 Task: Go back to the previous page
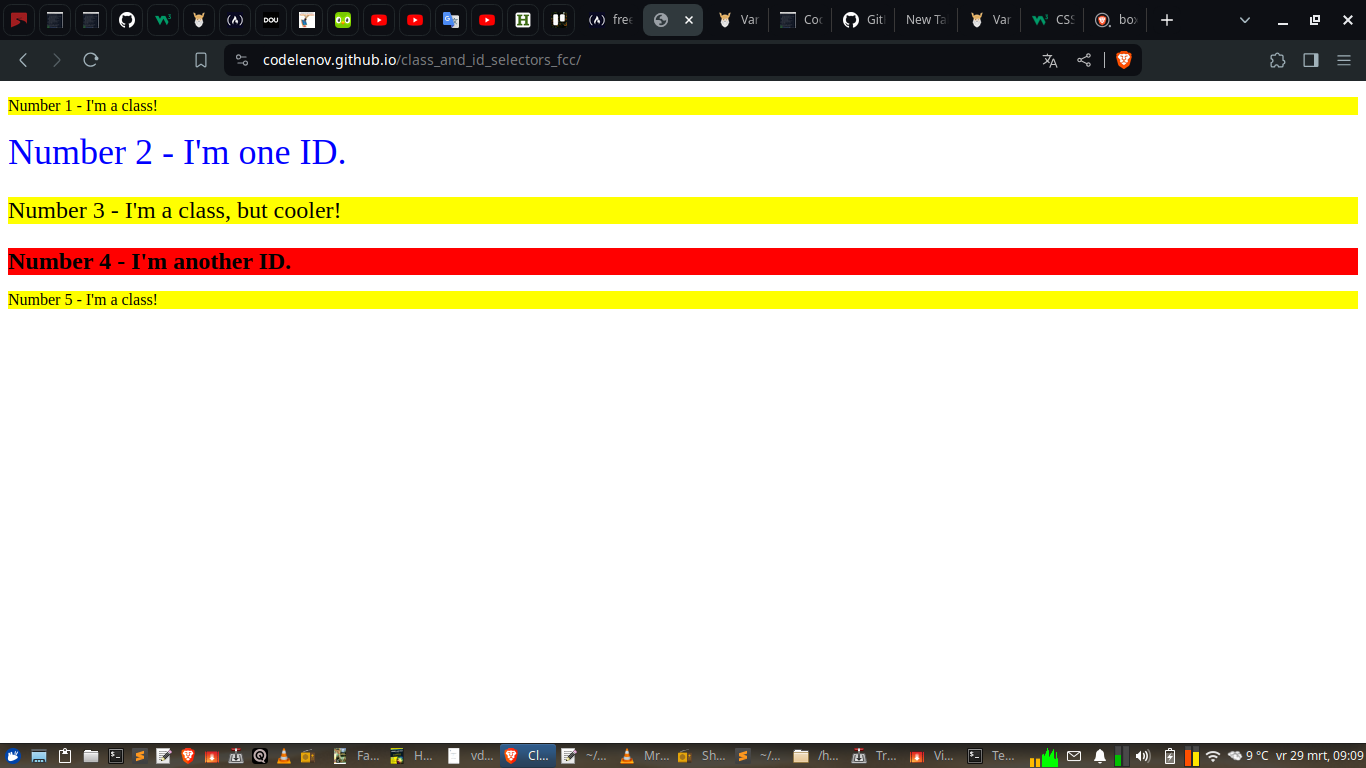(x=22, y=60)
